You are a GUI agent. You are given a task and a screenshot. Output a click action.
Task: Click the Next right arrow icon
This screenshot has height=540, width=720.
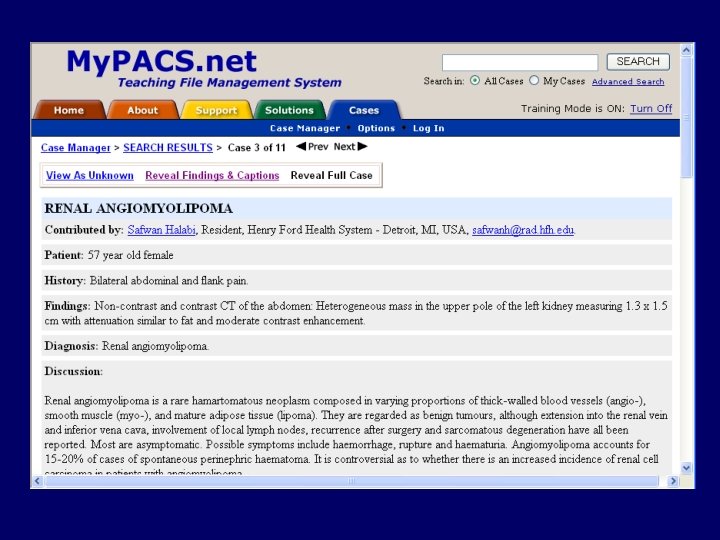pos(362,146)
